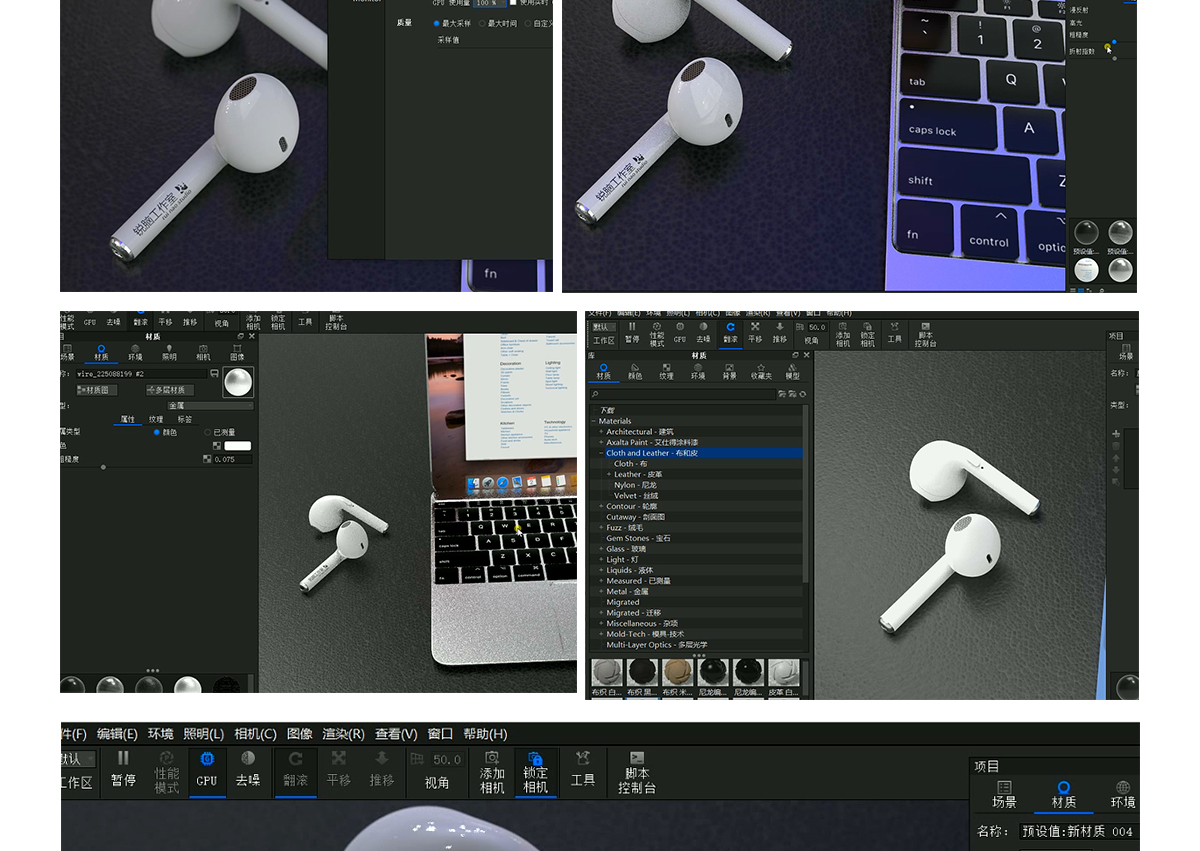Select the 推移 dolly tool in the bottom screenshot
The width and height of the screenshot is (1200, 851).
pyautogui.click(x=382, y=771)
